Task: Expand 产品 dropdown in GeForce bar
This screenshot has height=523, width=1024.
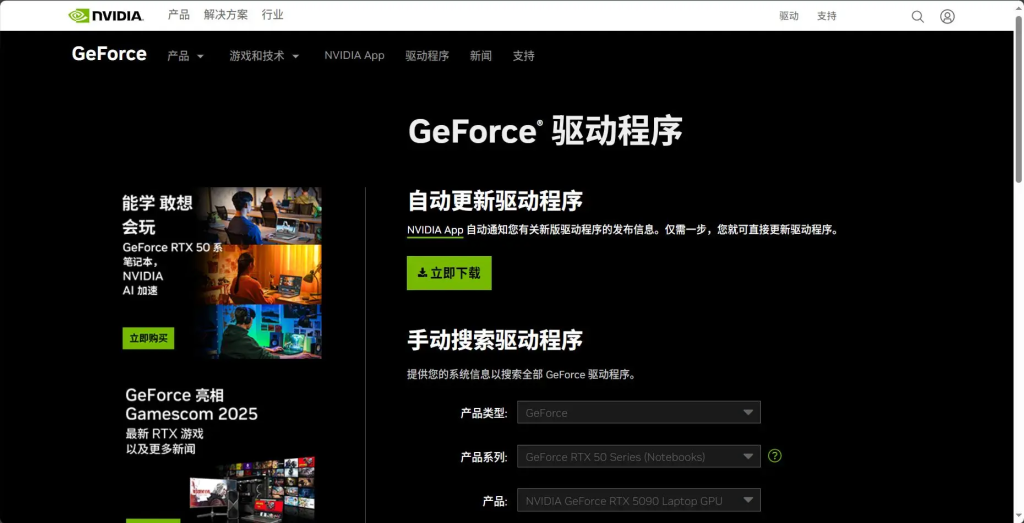Action: (x=185, y=56)
